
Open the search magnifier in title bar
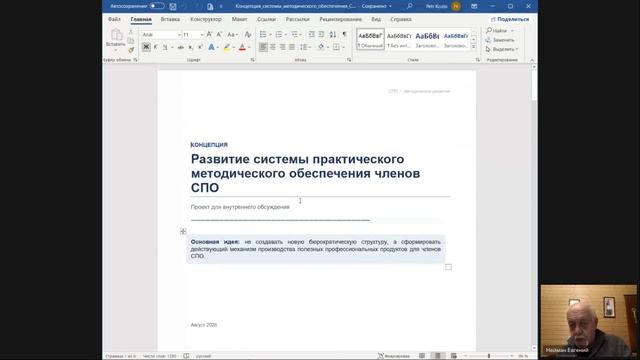click(409, 6)
